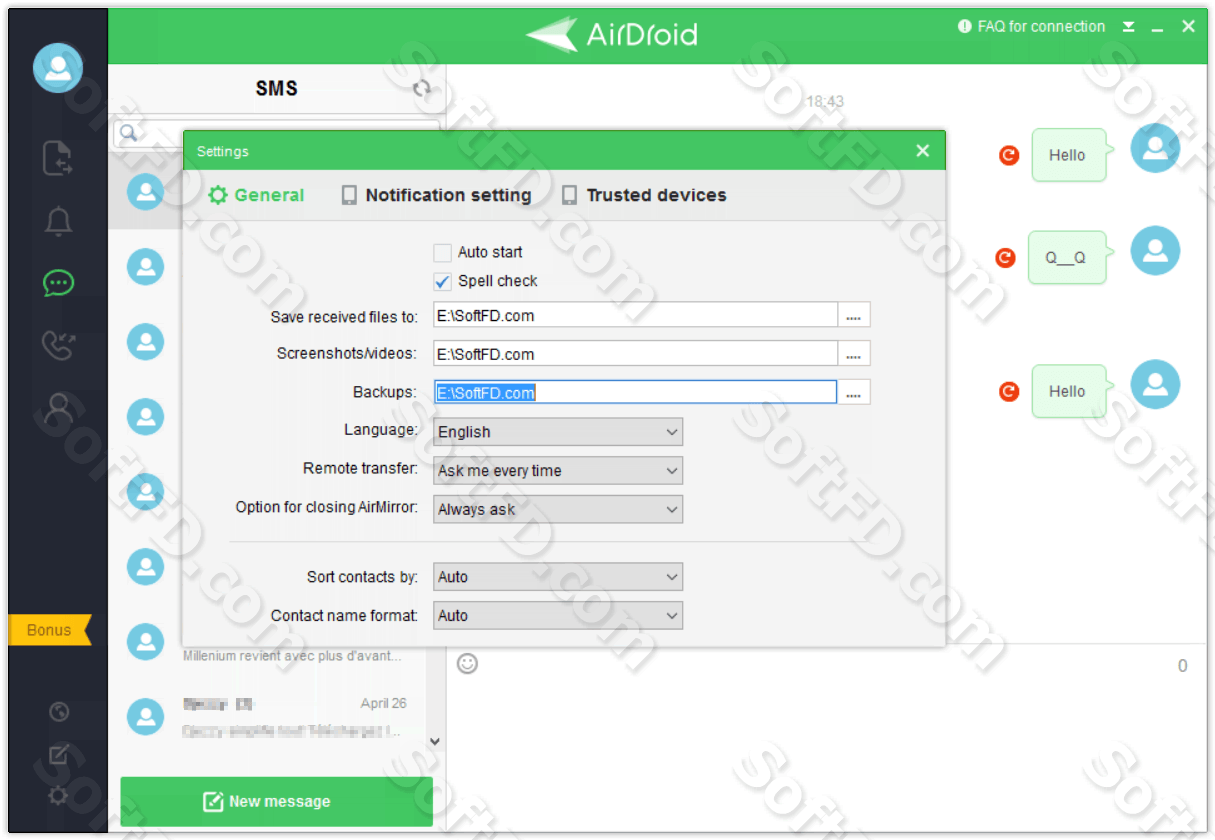Click the search magnifier icon in SMS panel

coord(128,132)
